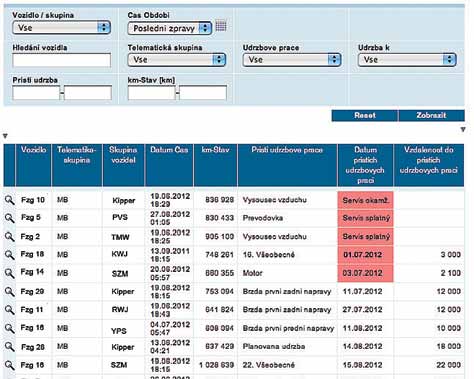Viewport: 474px width, 379px height.
Task: Collapse filter panel with left triangle arrow
Action: click(5, 136)
